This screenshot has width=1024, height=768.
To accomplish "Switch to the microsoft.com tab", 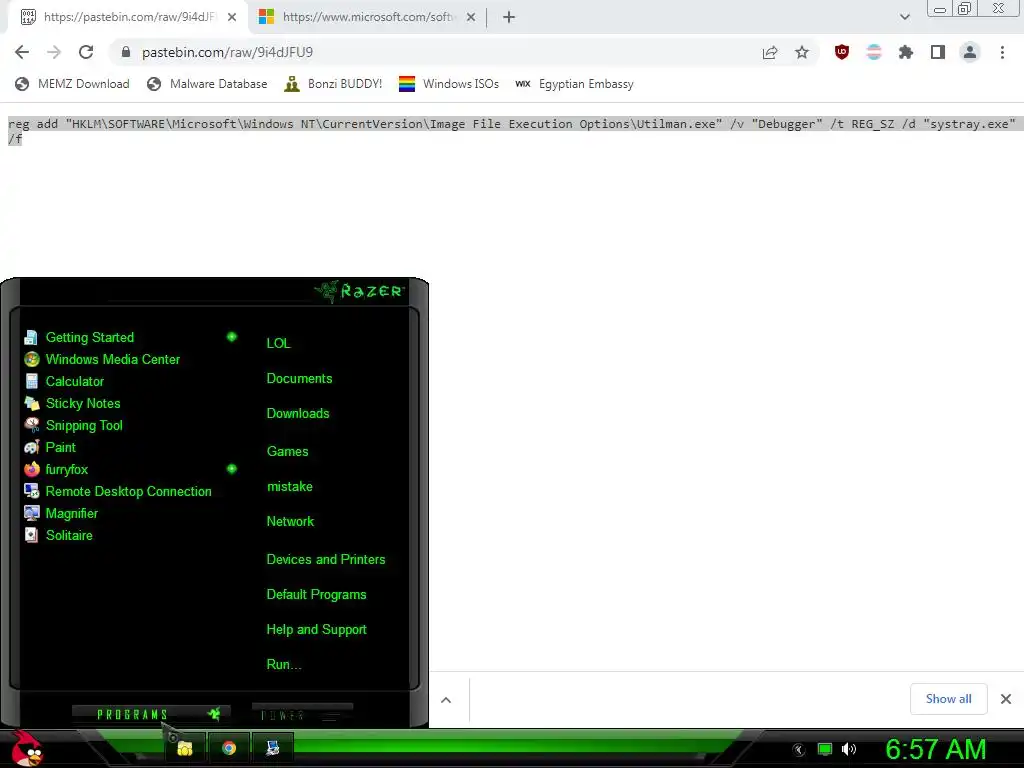I will click(x=368, y=17).
